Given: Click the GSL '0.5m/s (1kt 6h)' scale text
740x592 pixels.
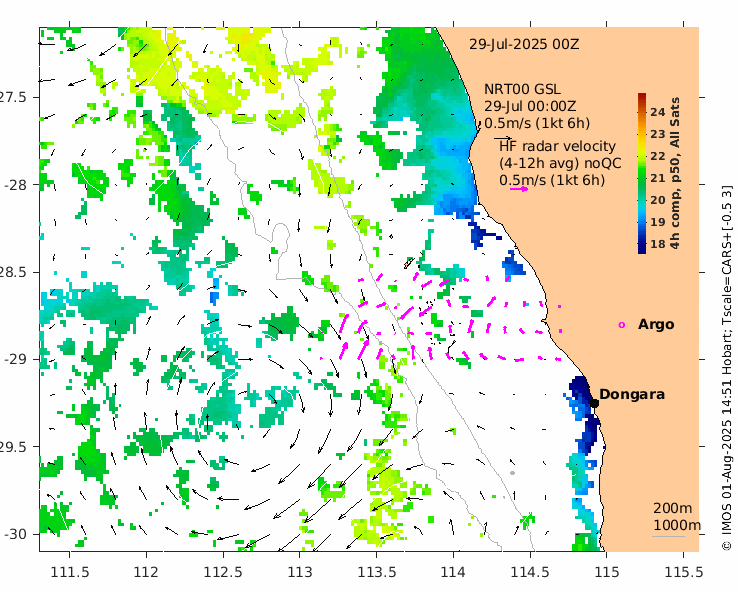Looking at the screenshot, I should tap(537, 123).
